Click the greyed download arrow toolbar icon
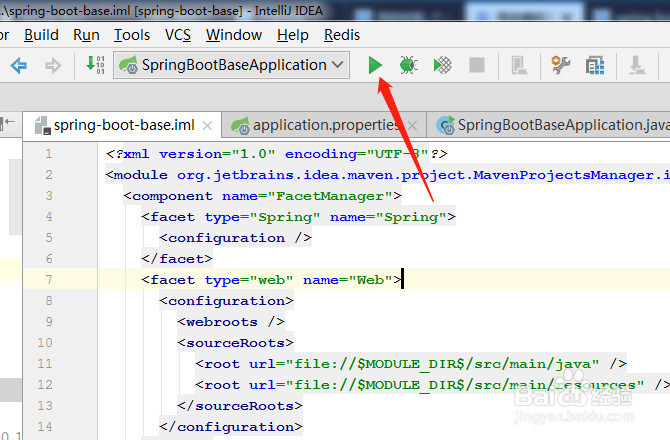The width and height of the screenshot is (670, 440). pos(637,65)
